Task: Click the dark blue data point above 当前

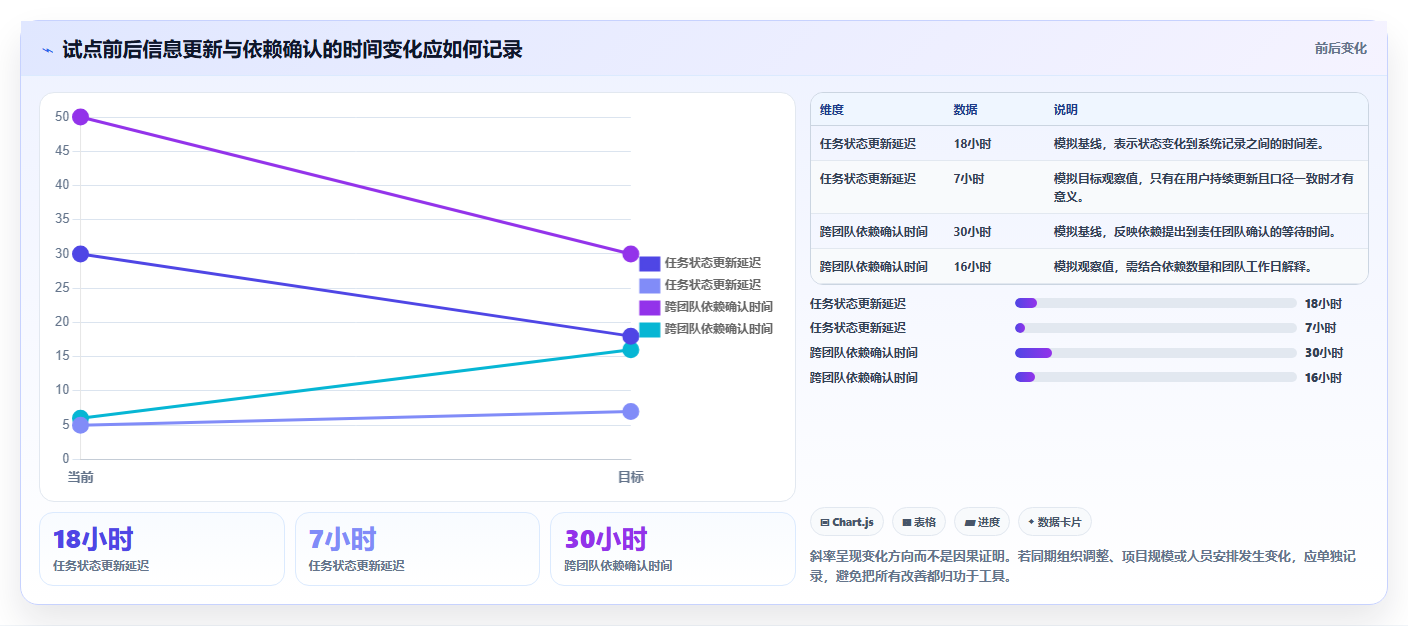Action: (x=81, y=254)
